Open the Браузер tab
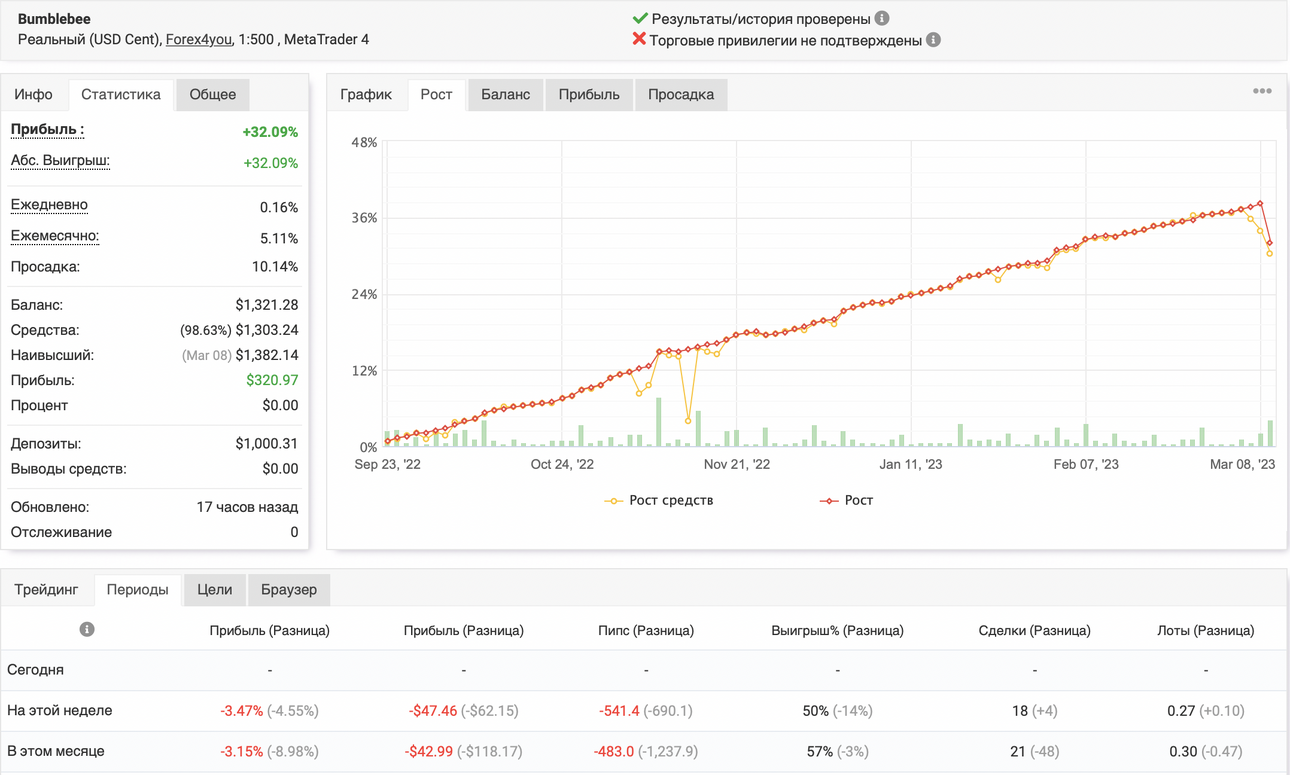Screen dimensions: 1290x775 pyautogui.click(x=289, y=589)
